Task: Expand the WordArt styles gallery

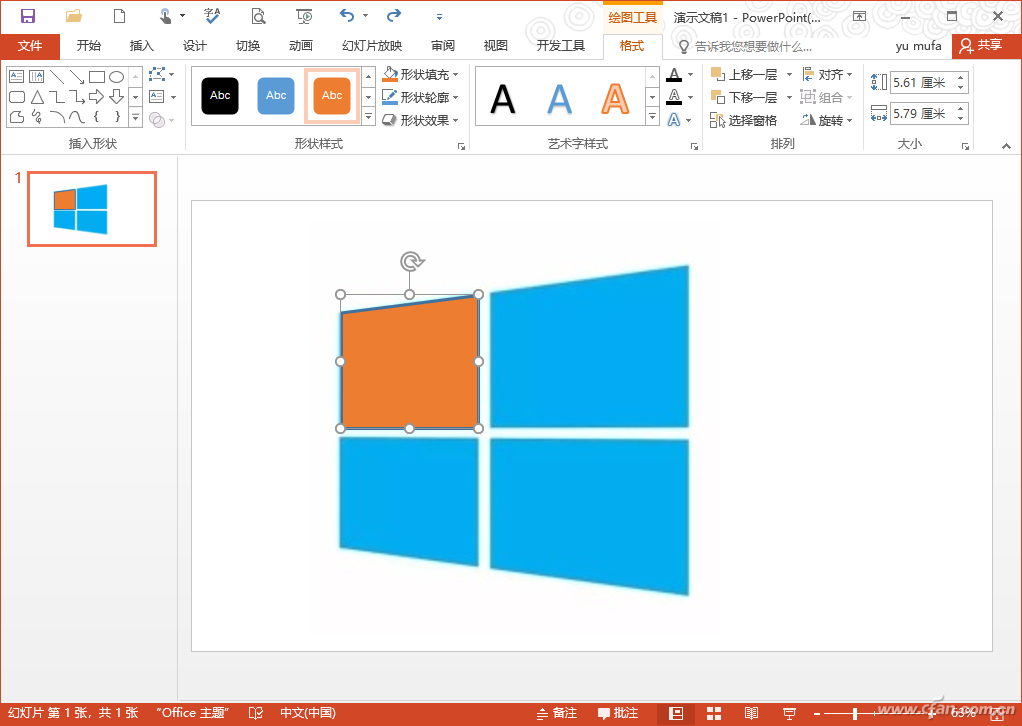Action: click(x=652, y=117)
